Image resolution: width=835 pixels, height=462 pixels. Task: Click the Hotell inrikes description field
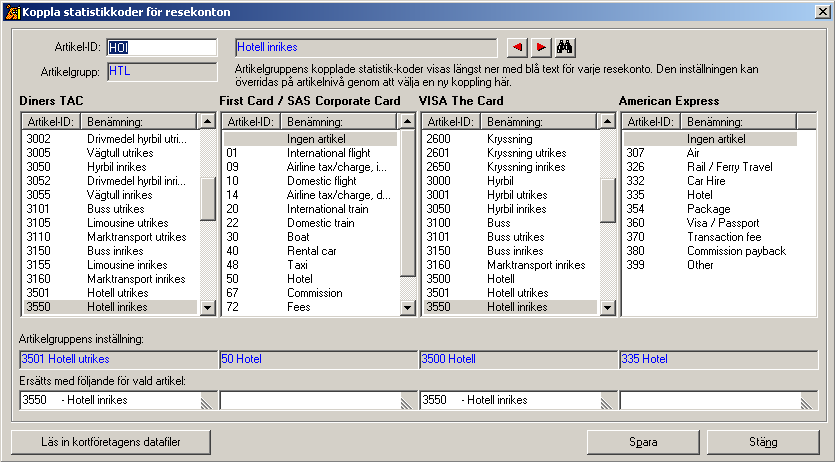(x=366, y=47)
